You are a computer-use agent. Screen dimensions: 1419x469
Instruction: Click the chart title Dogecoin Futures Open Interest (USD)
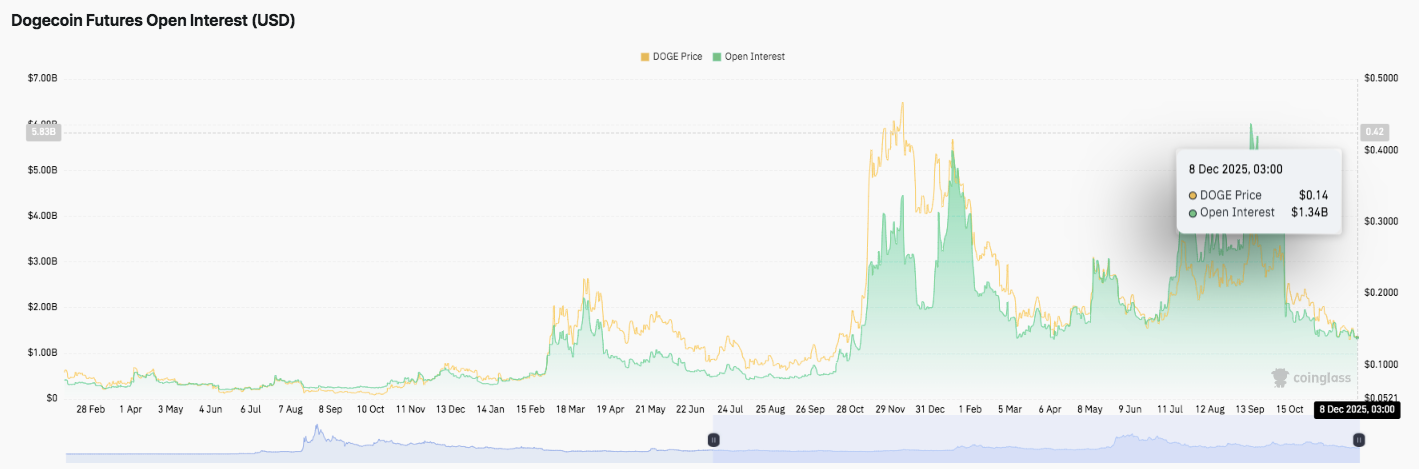[153, 20]
